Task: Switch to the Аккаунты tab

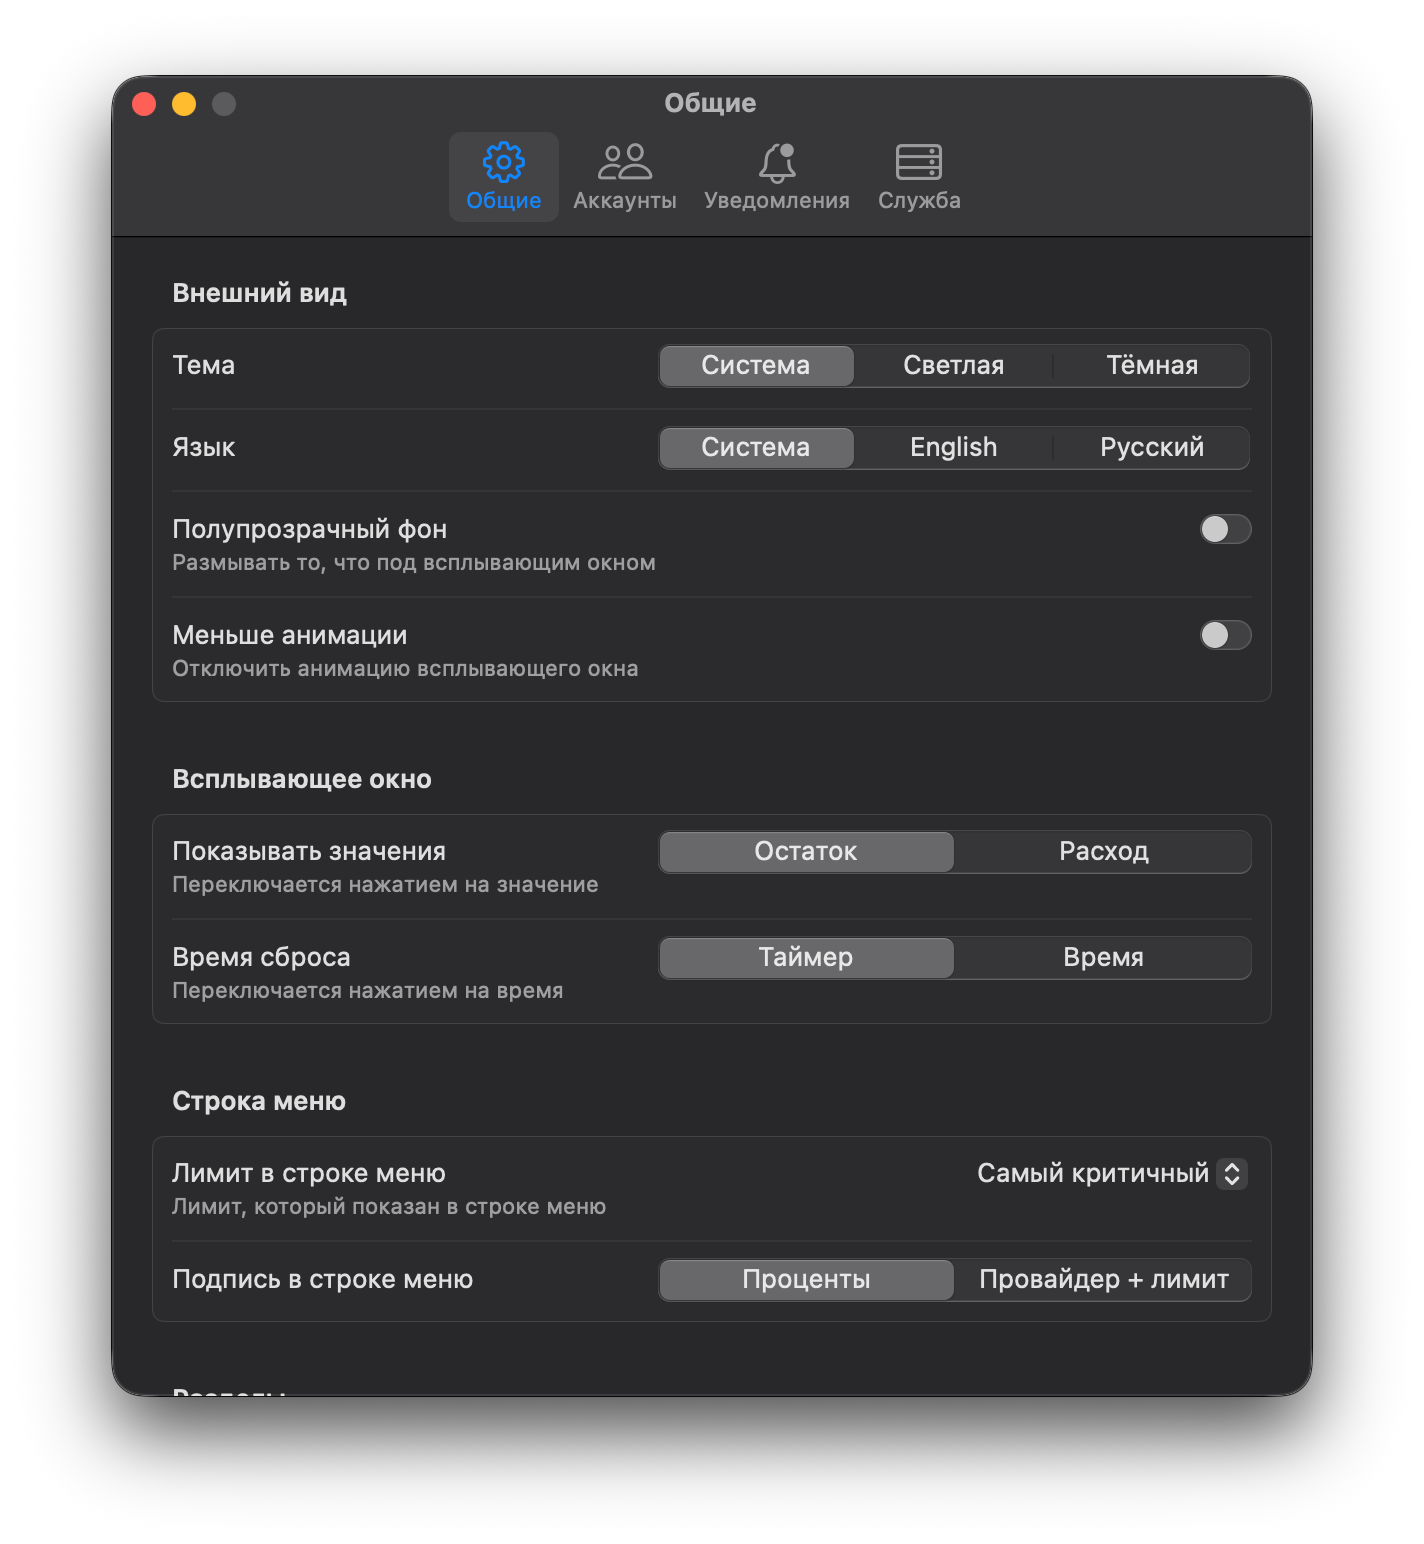Action: coord(625,177)
